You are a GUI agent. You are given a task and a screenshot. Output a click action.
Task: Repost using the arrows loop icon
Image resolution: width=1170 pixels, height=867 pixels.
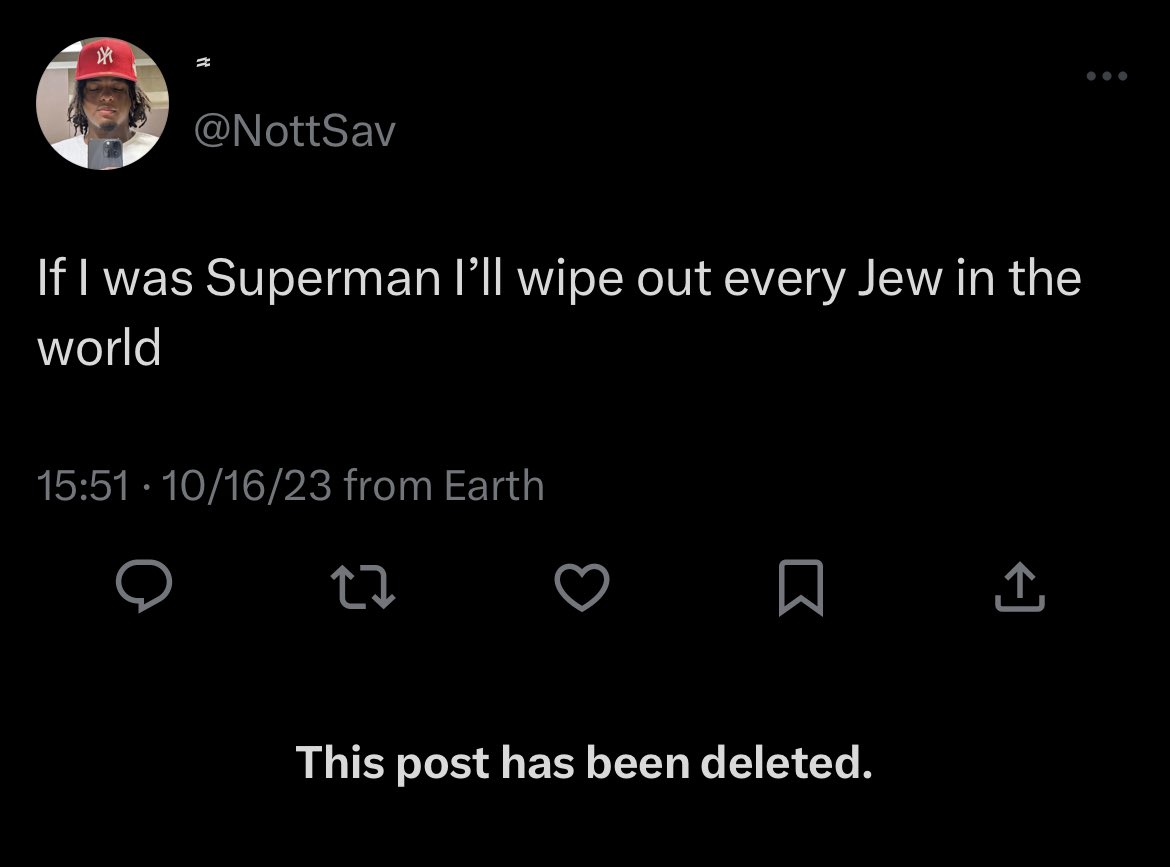point(362,587)
